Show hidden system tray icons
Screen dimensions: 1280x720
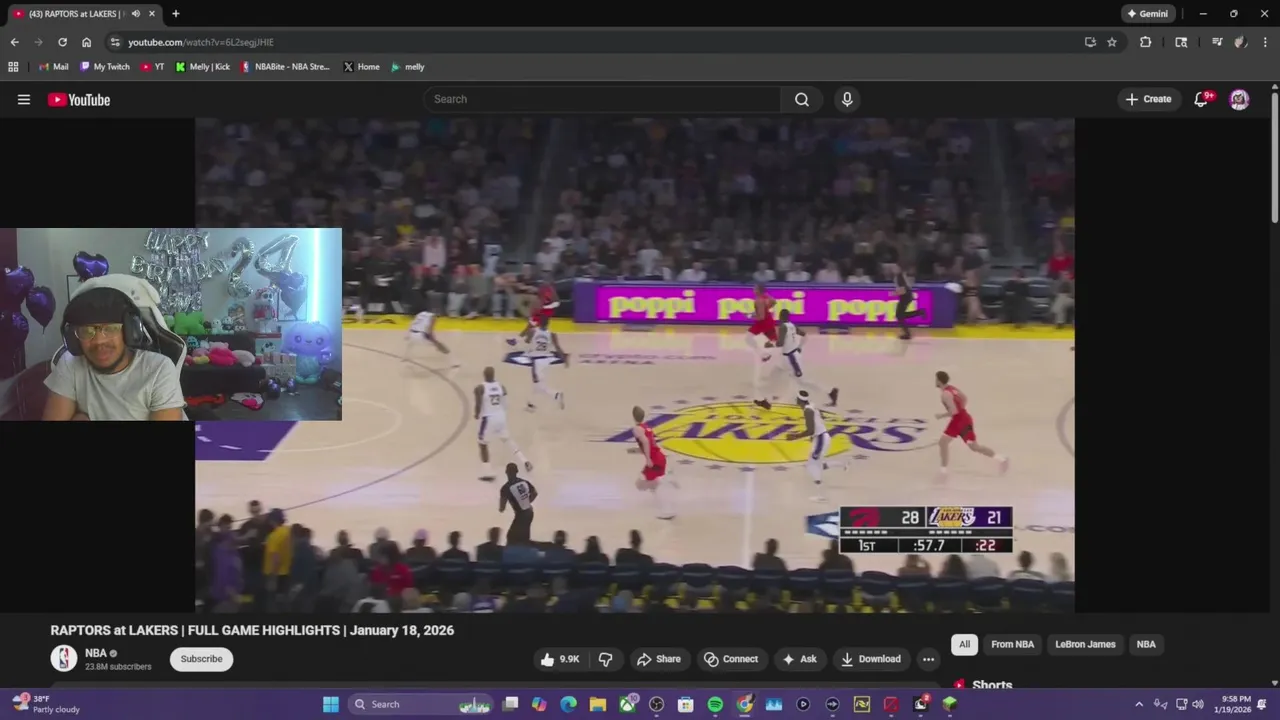pyautogui.click(x=1138, y=704)
